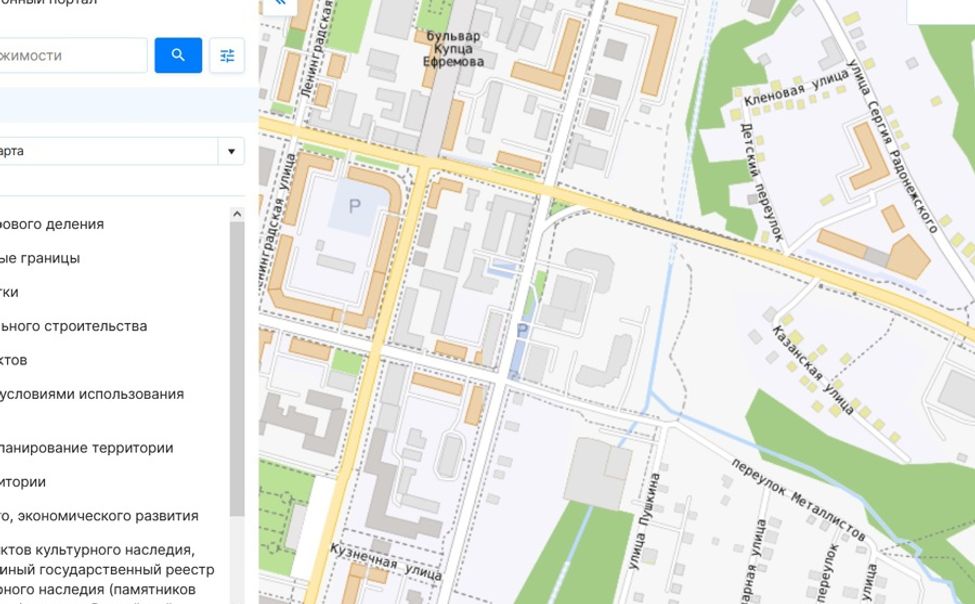Click the 'Бульвар Купца Ефремова' map label

coord(454,49)
